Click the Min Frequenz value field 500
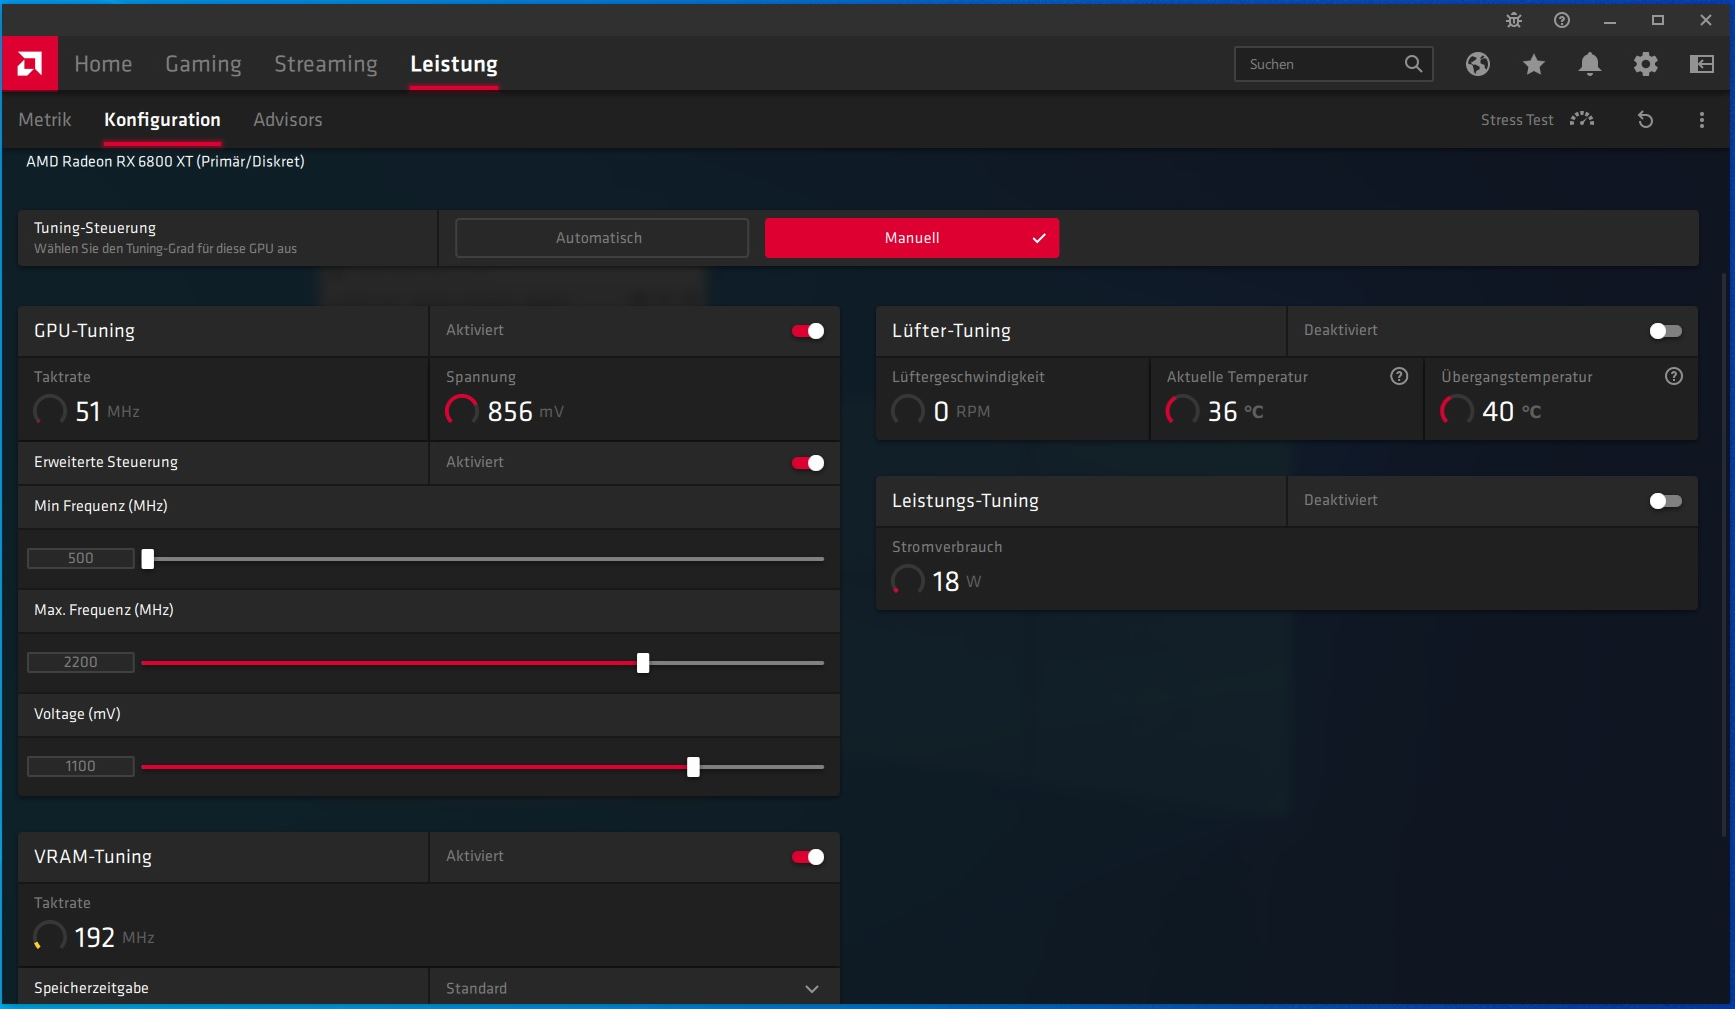 click(81, 558)
